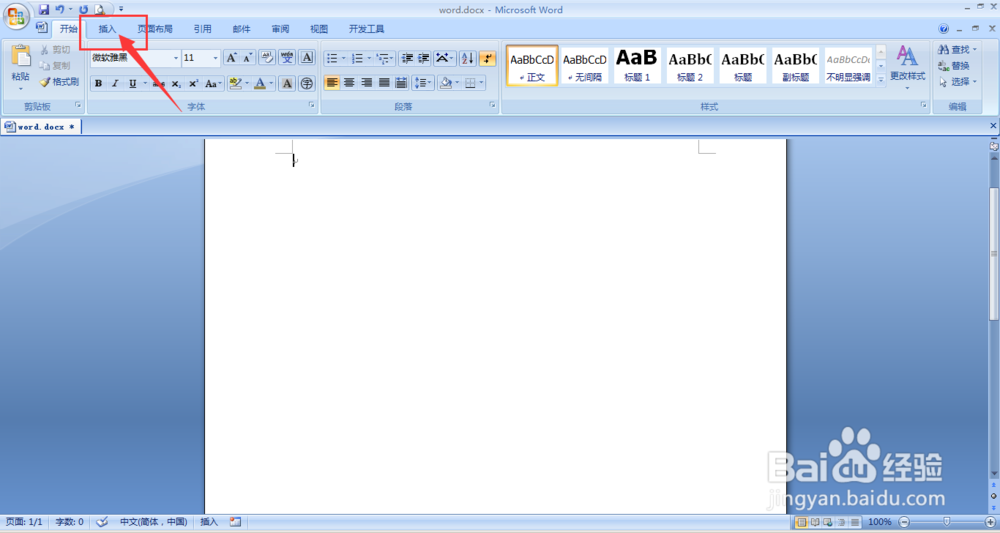This screenshot has width=1000, height=533.
Task: Apply subscript formatting
Action: click(x=176, y=84)
